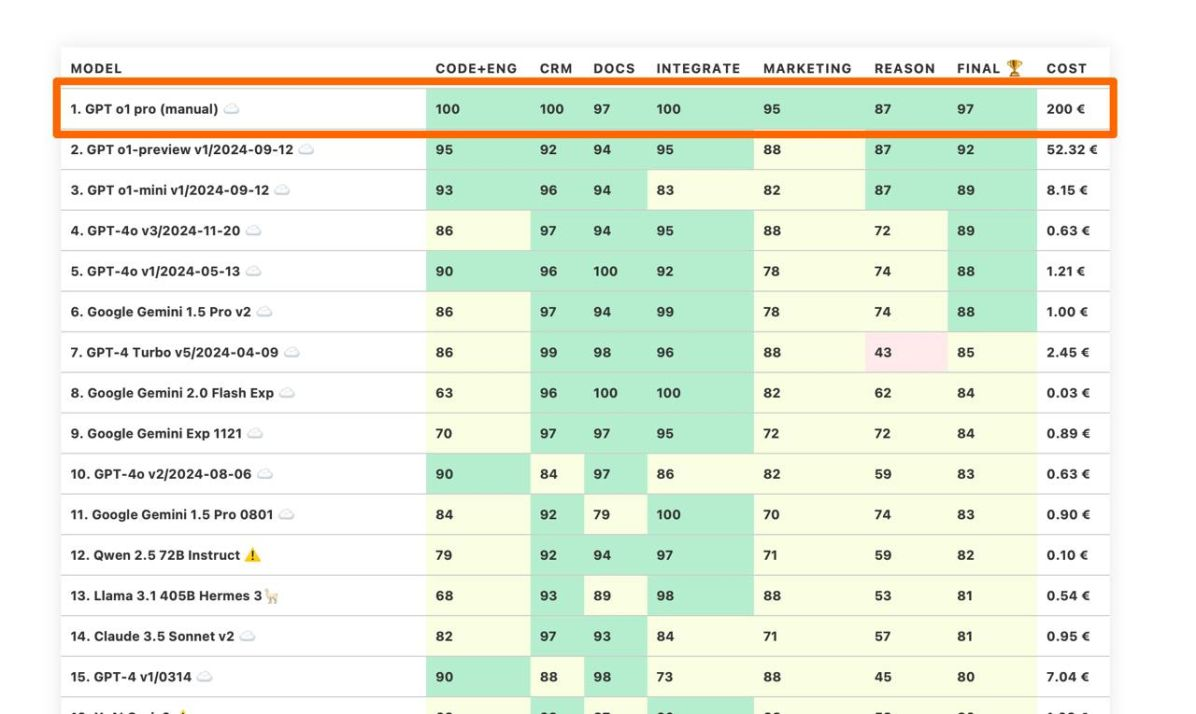The height and width of the screenshot is (714, 1196).
Task: Click the cloud icon beside Claude 3.5 Sonnet v2
Action: coord(247,636)
